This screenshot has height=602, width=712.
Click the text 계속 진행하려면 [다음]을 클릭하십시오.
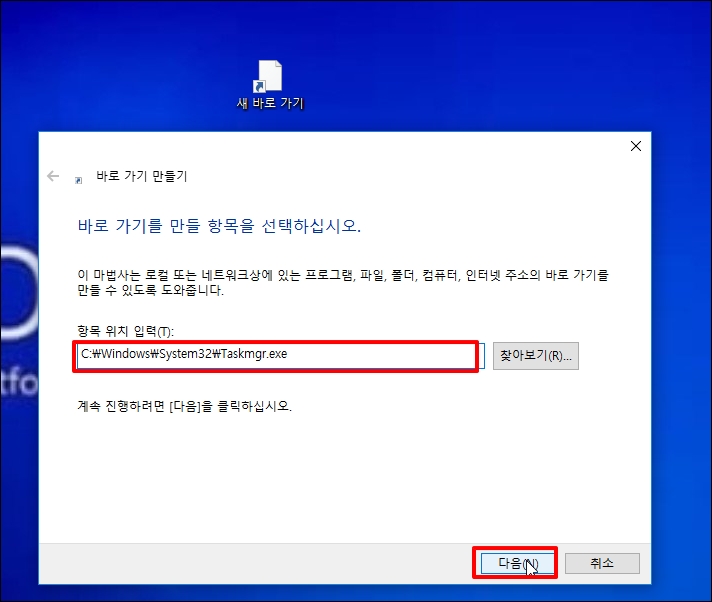[x=184, y=405]
